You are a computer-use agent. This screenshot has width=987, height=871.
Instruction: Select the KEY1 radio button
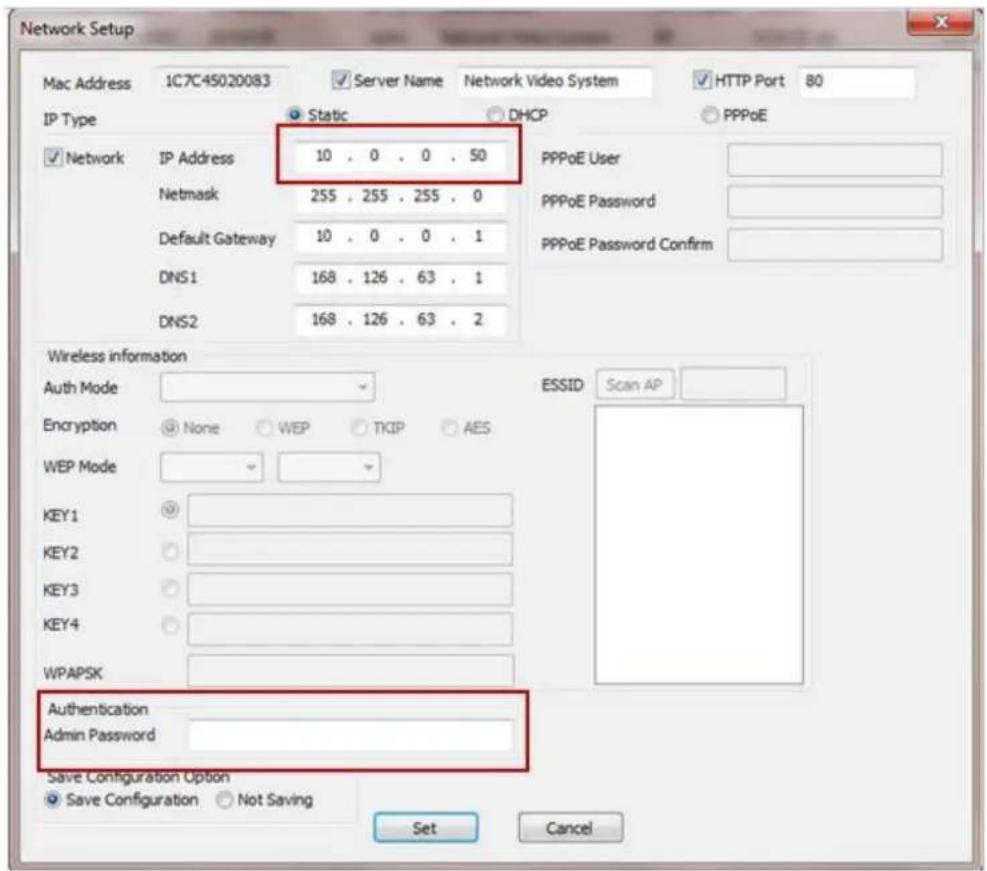pyautogui.click(x=170, y=509)
